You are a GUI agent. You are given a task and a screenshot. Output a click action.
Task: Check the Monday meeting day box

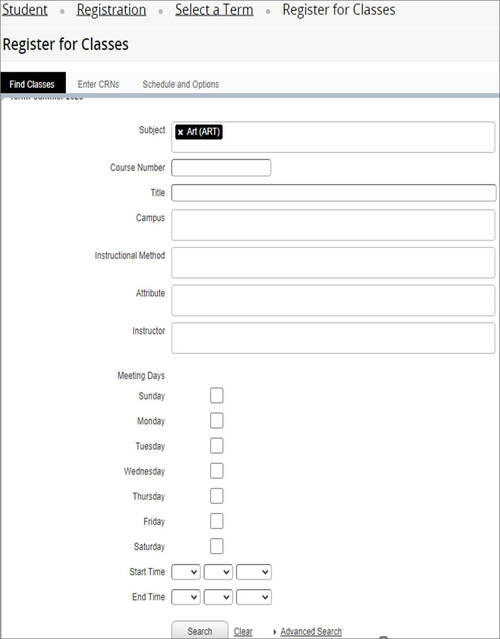216,421
